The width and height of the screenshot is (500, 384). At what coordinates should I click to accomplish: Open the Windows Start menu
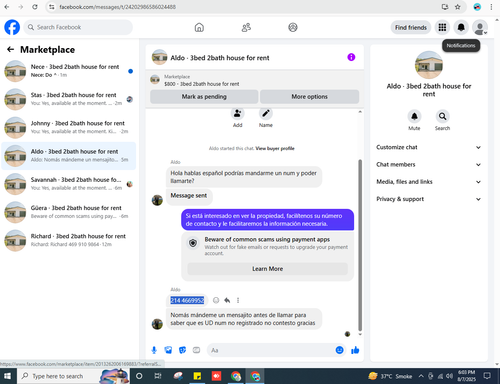pos(7,376)
